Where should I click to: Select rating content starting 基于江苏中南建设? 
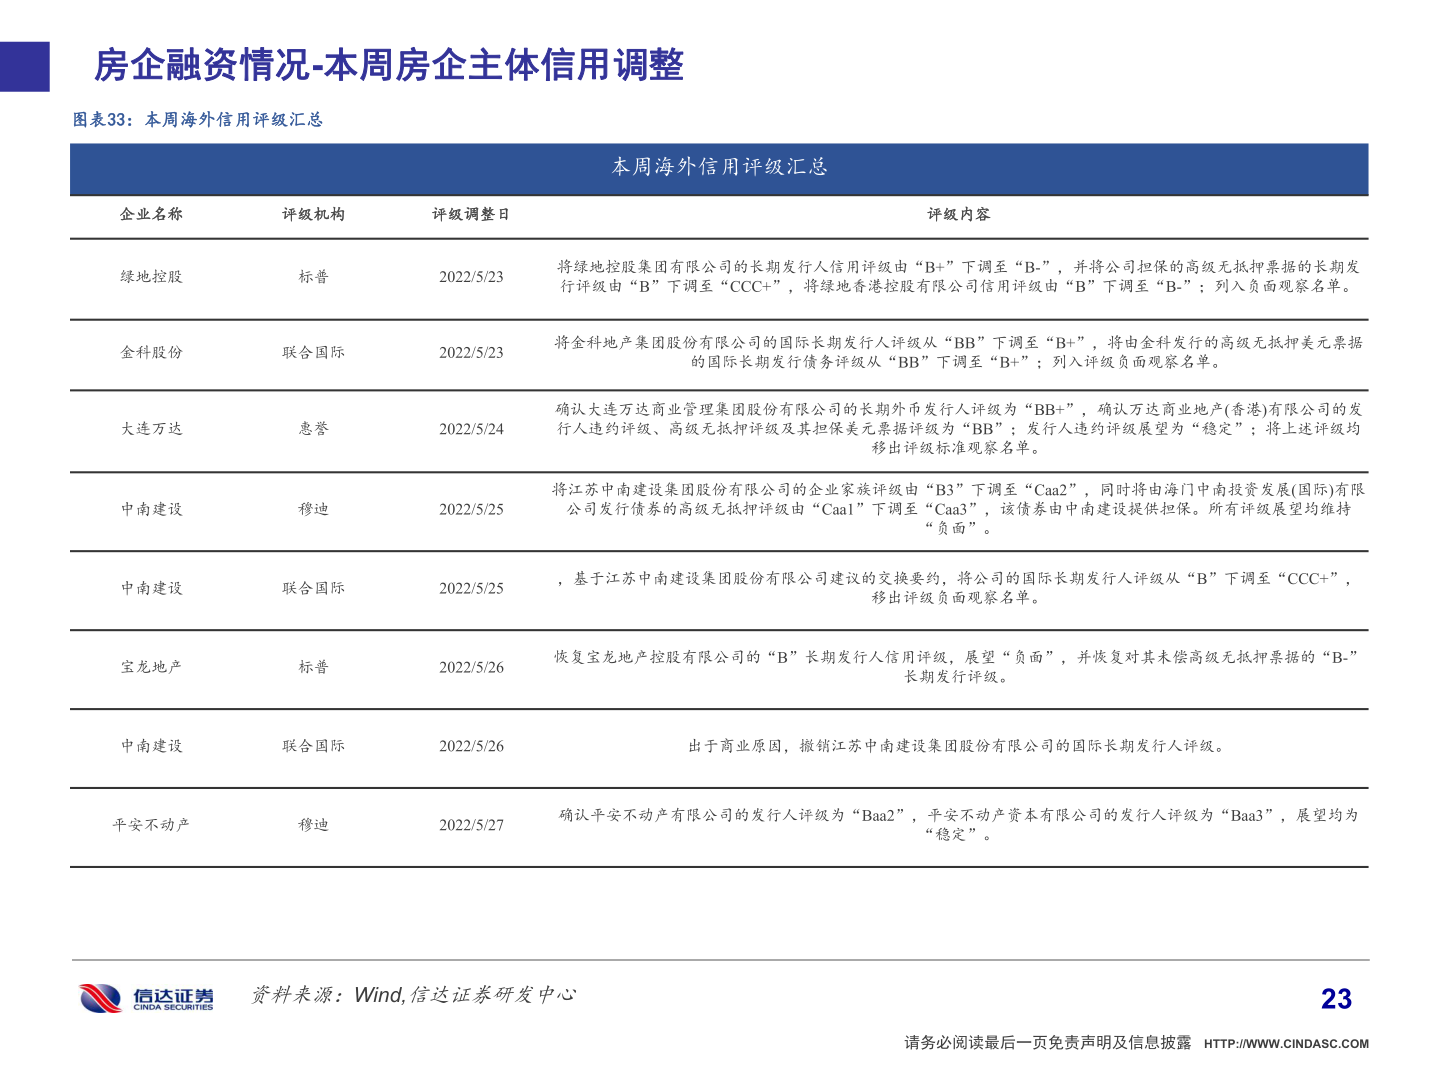(958, 588)
